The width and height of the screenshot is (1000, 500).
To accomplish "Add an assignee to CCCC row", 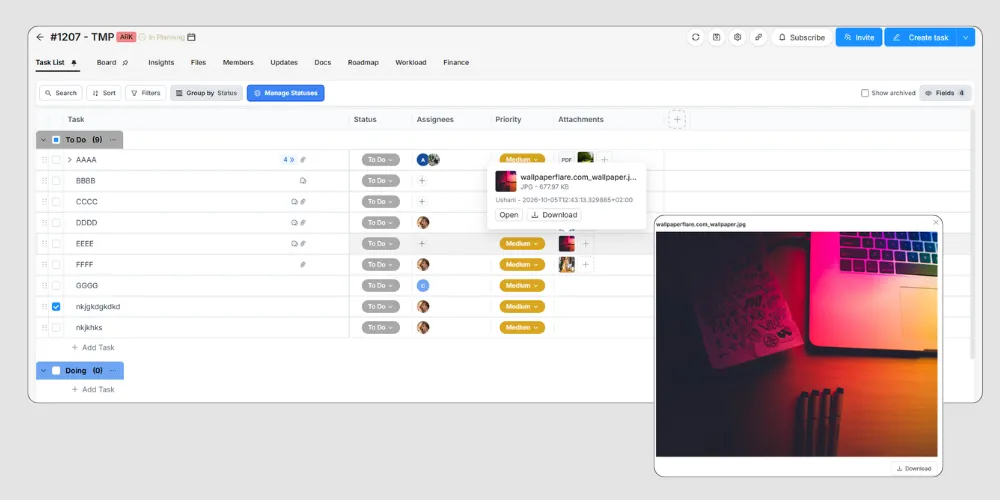I will tap(422, 202).
